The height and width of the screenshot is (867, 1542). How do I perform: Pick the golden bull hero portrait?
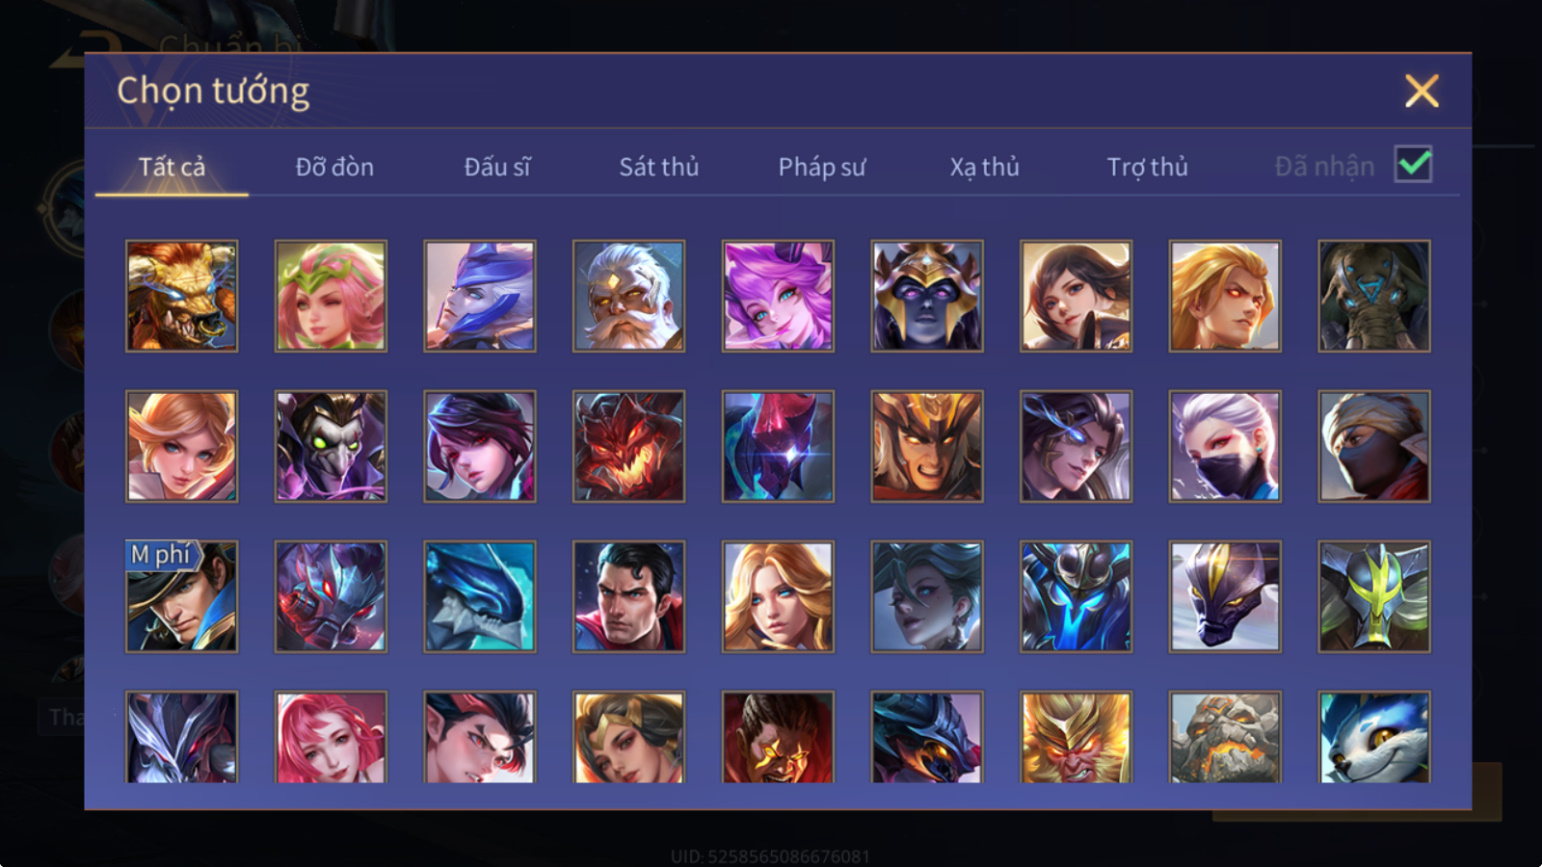click(182, 296)
